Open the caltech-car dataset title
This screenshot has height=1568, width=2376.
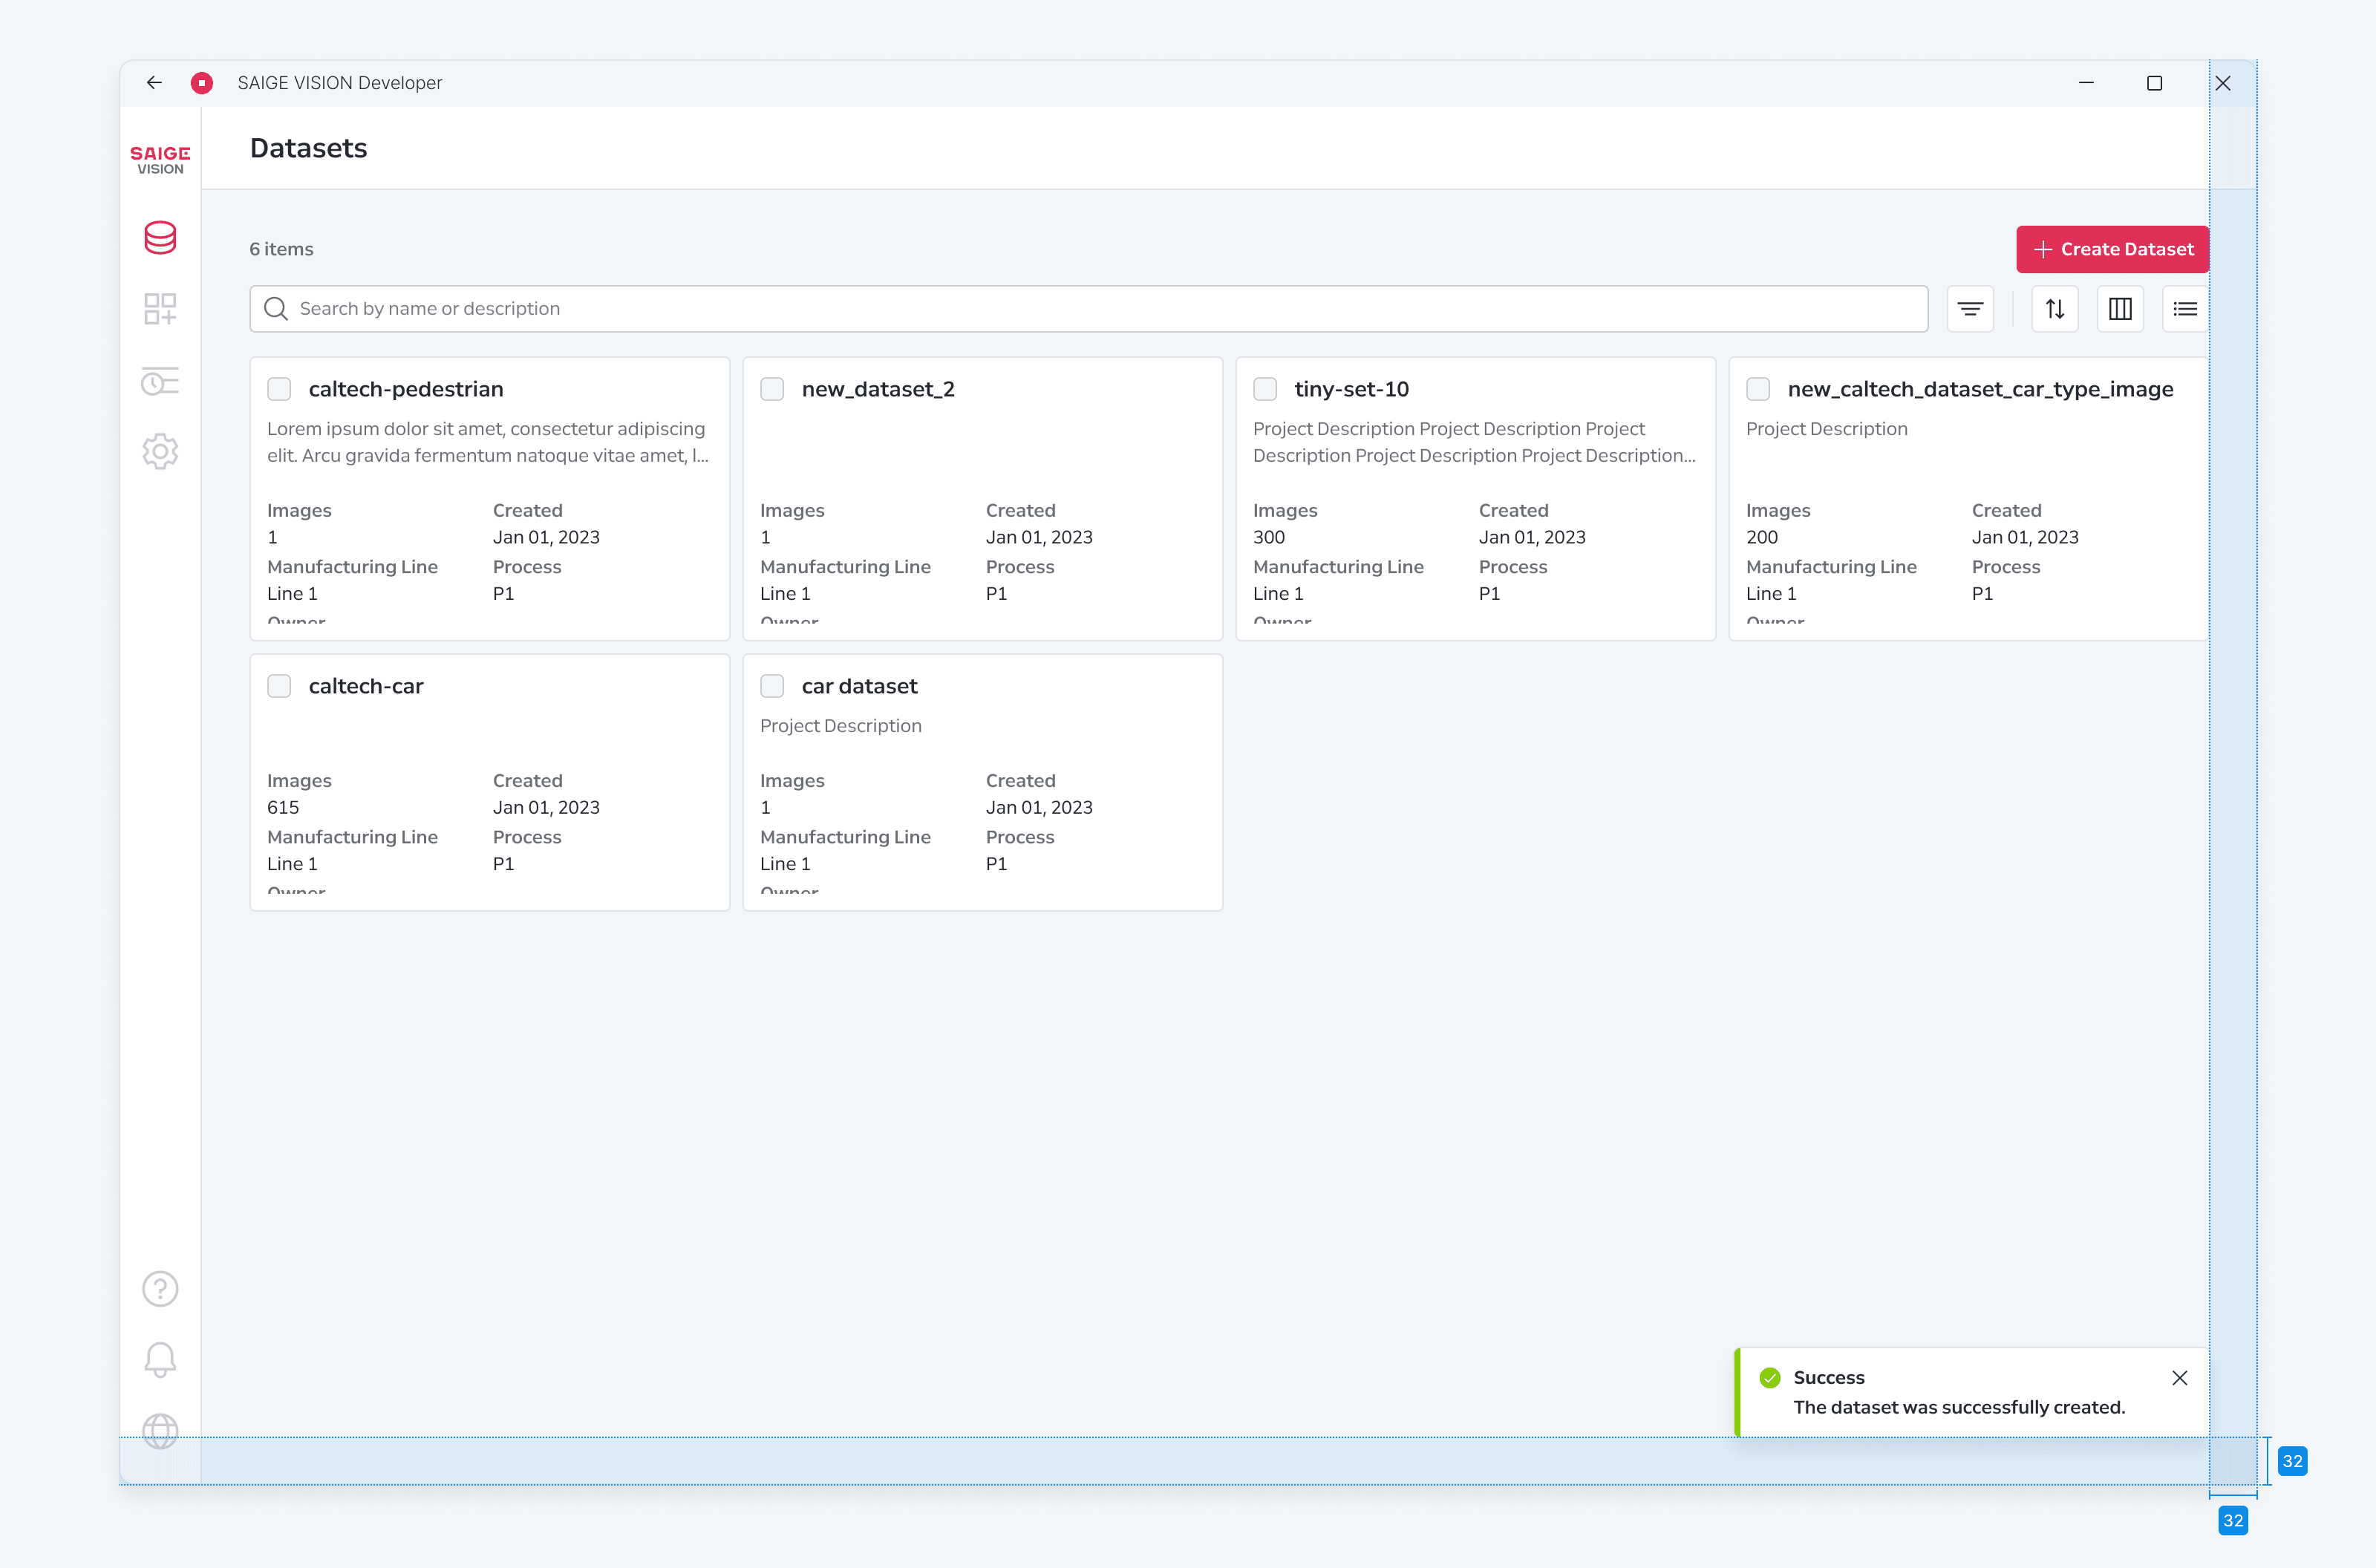(366, 686)
